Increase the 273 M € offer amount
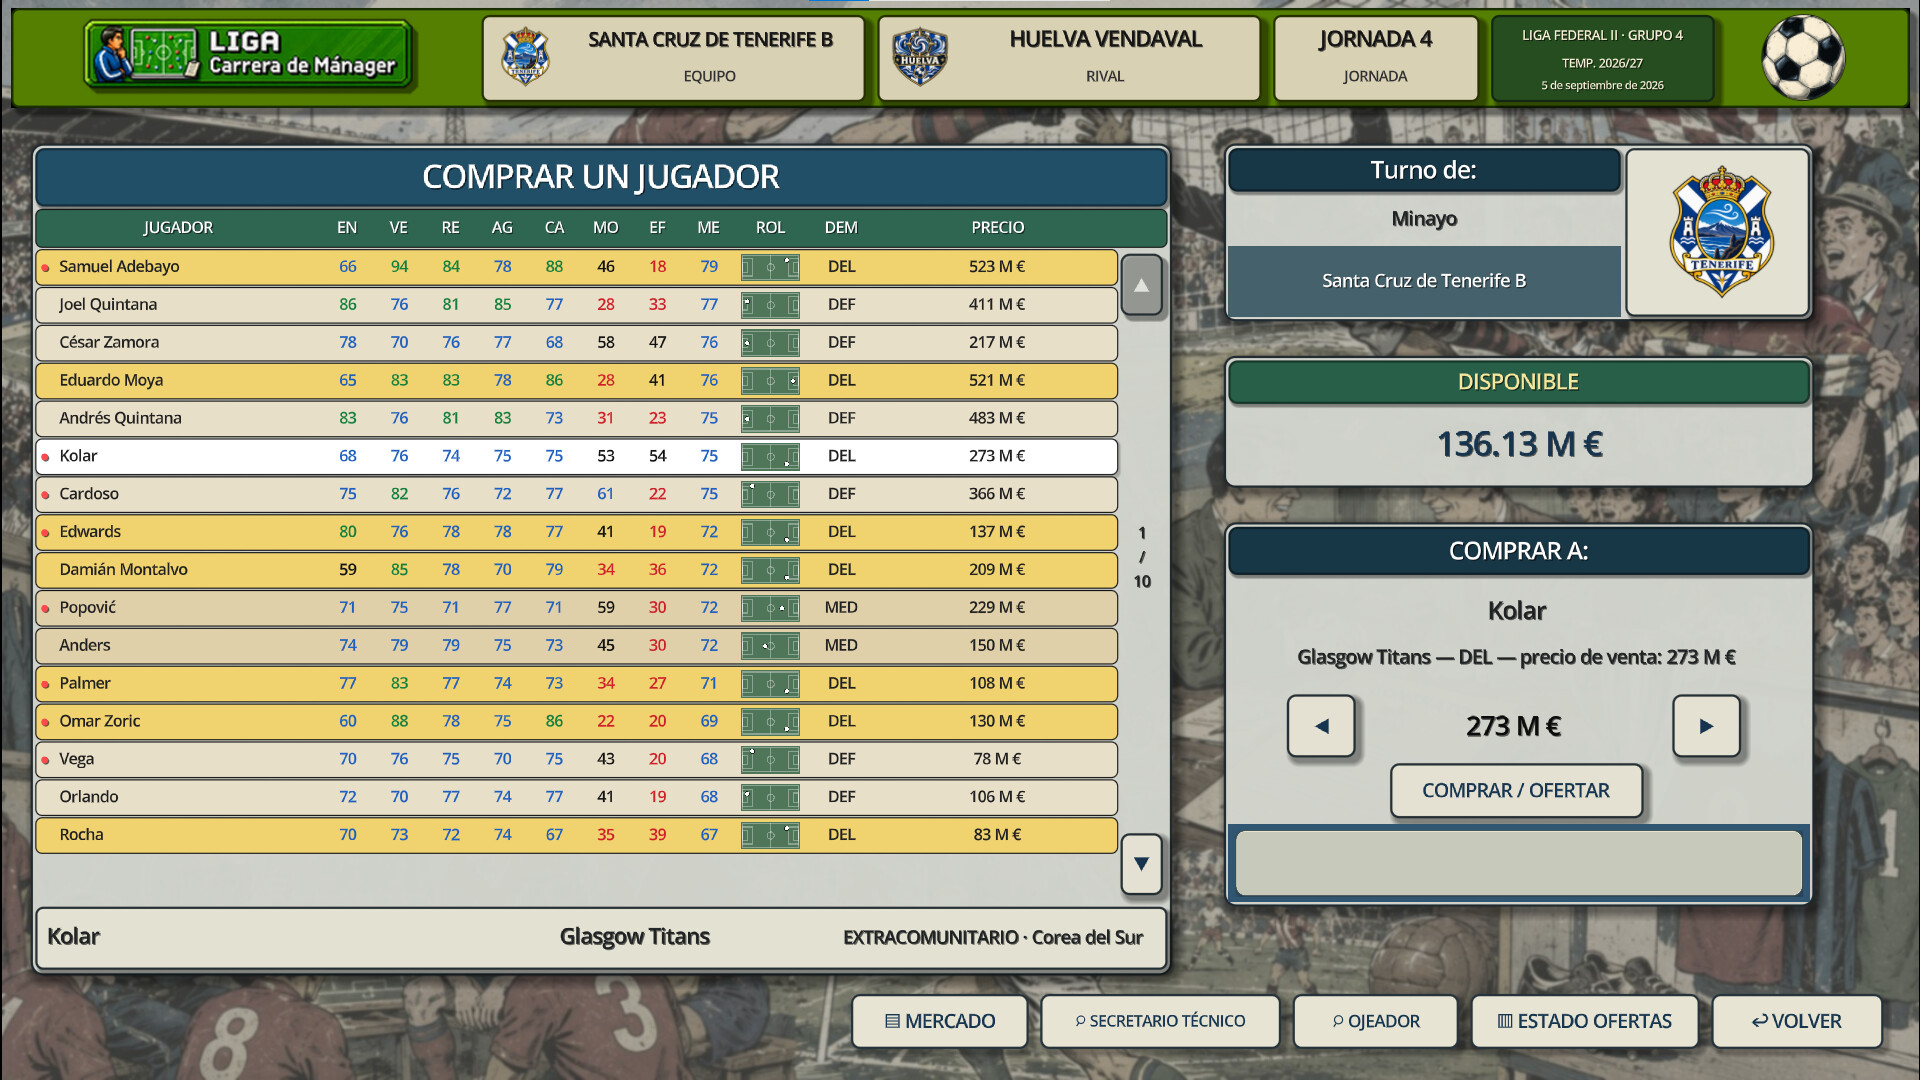 pos(1706,726)
